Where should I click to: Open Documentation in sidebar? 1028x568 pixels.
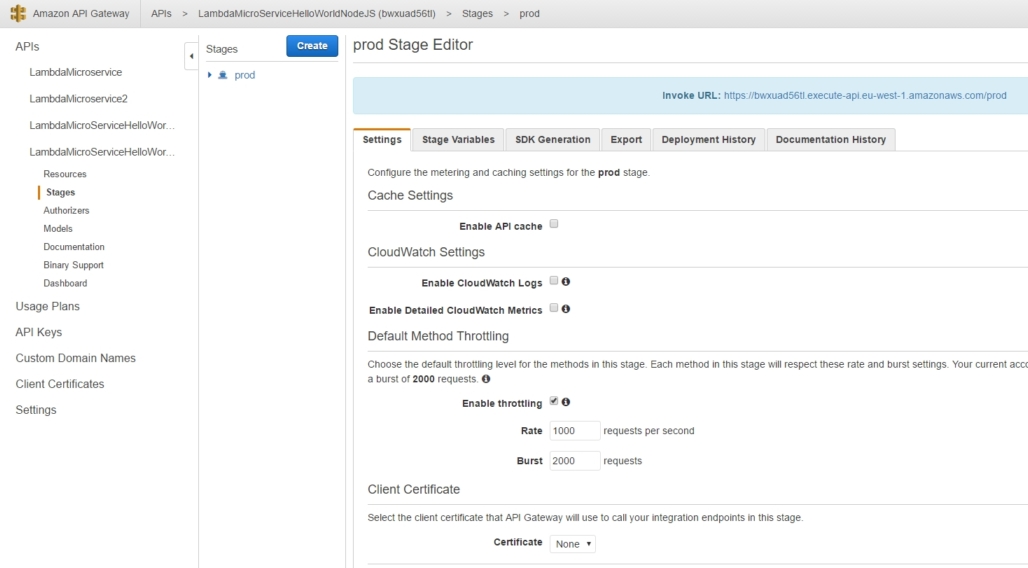click(x=74, y=247)
